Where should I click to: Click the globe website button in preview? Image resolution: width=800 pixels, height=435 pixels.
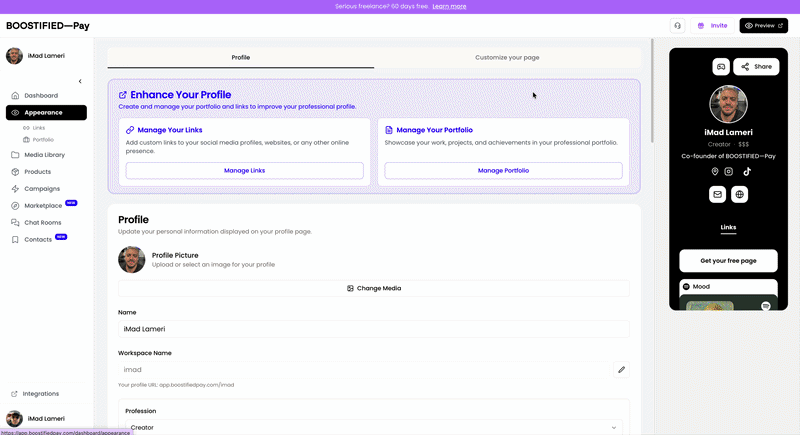pos(739,194)
